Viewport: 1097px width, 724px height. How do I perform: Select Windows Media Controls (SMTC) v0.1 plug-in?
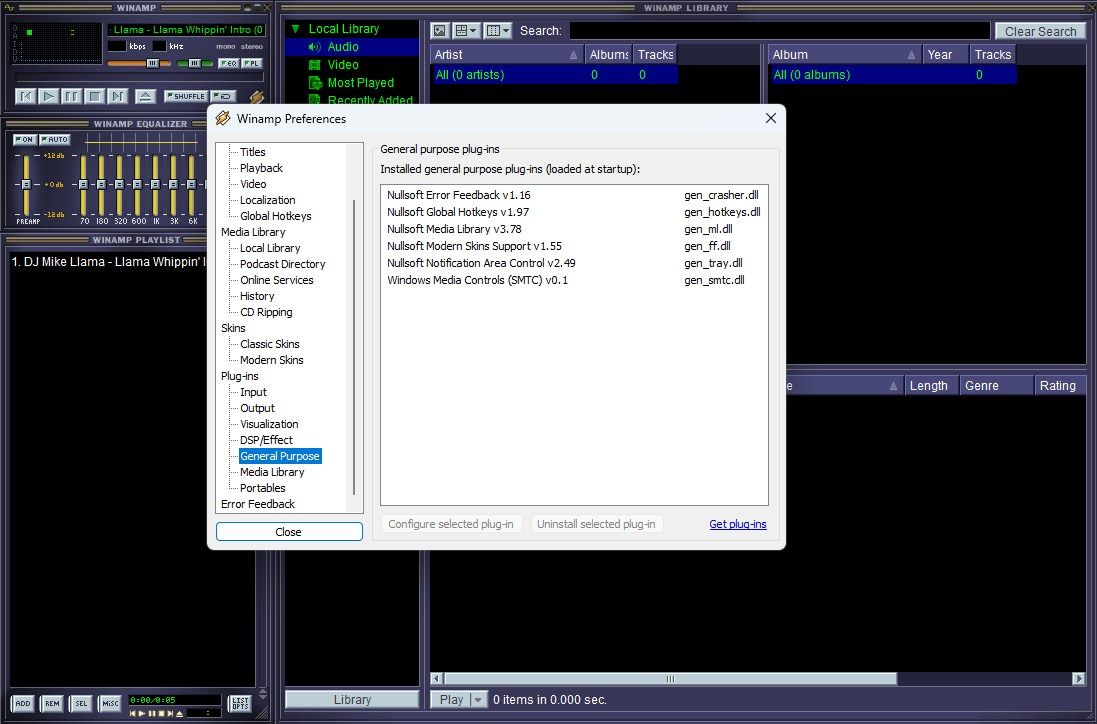pyautogui.click(x=574, y=280)
